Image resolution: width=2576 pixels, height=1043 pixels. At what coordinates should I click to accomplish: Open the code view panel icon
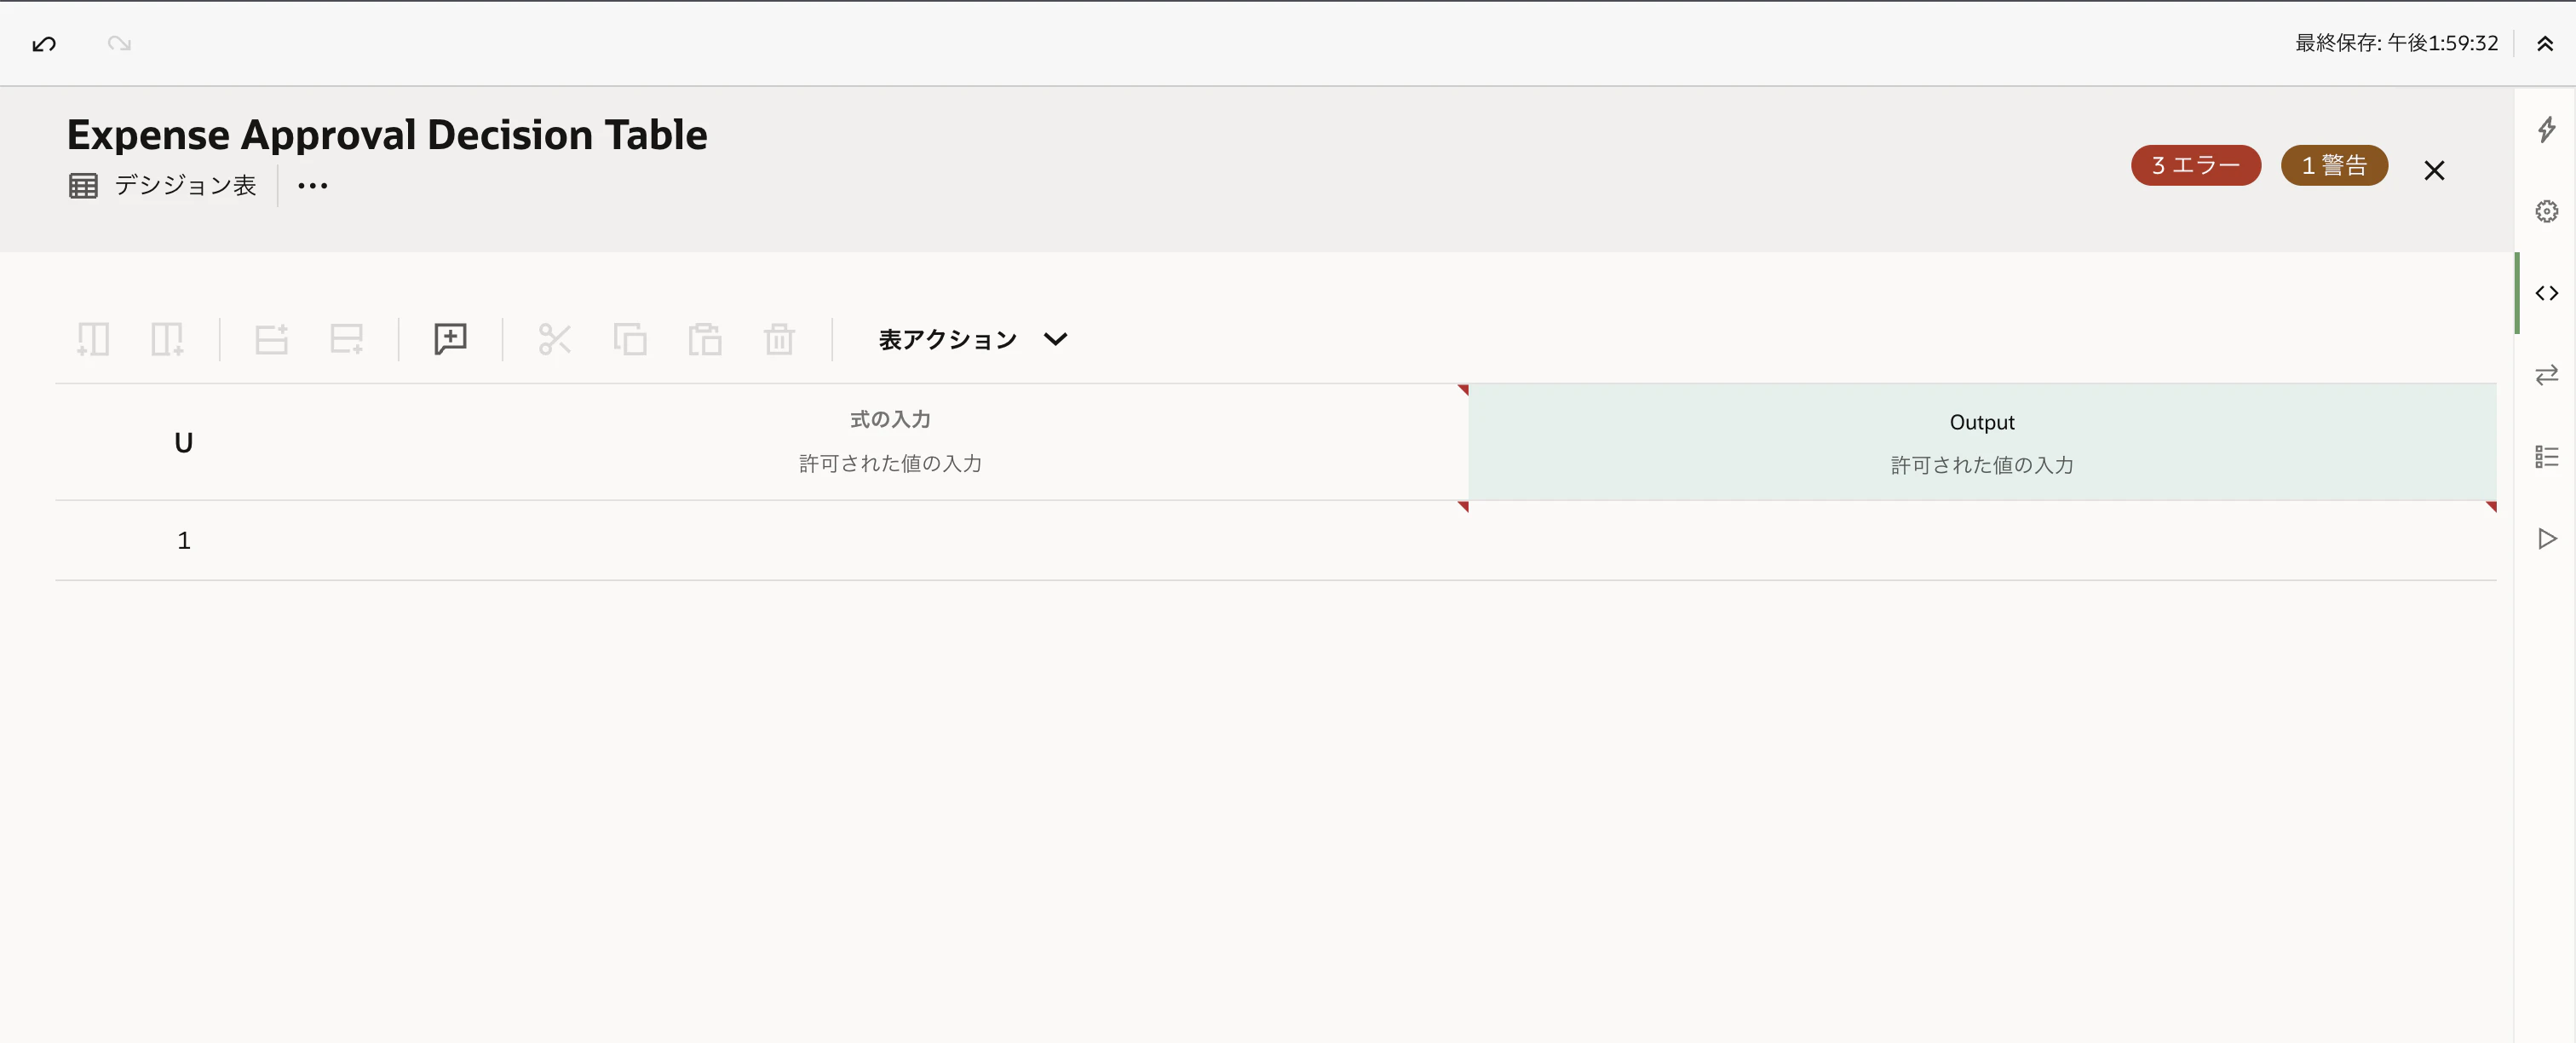[x=2546, y=293]
